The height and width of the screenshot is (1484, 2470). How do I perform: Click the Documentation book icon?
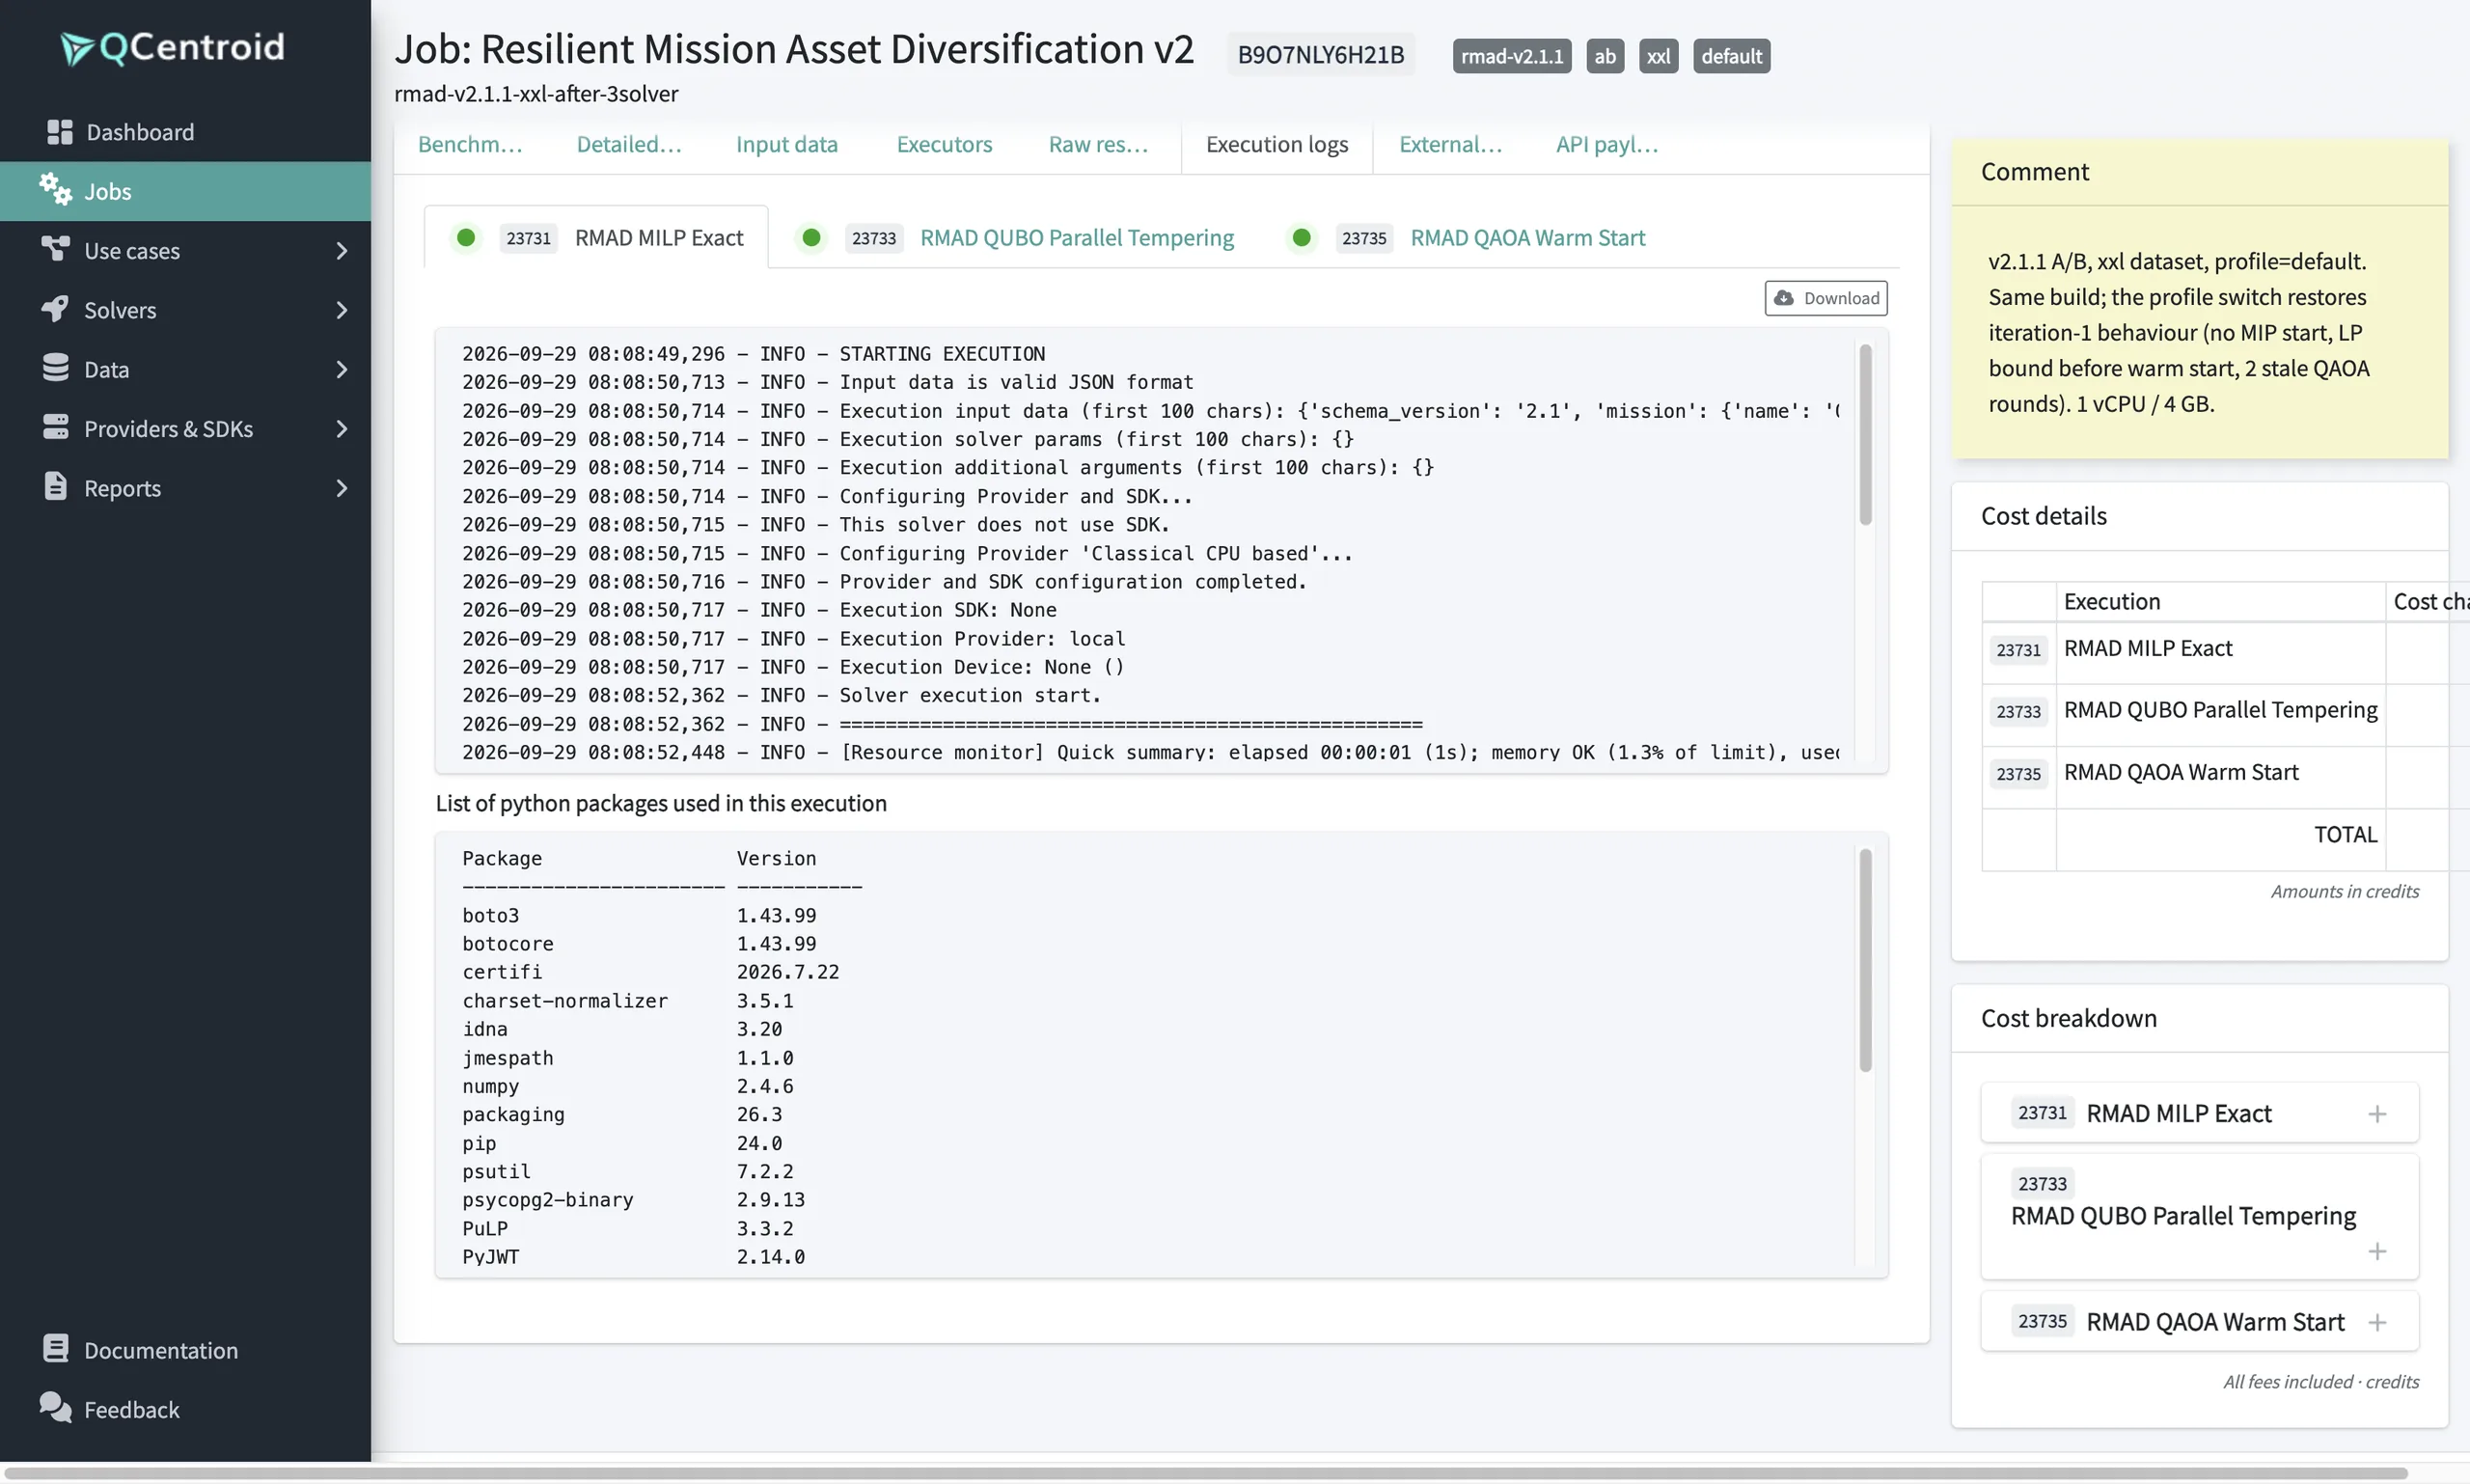pyautogui.click(x=56, y=1348)
